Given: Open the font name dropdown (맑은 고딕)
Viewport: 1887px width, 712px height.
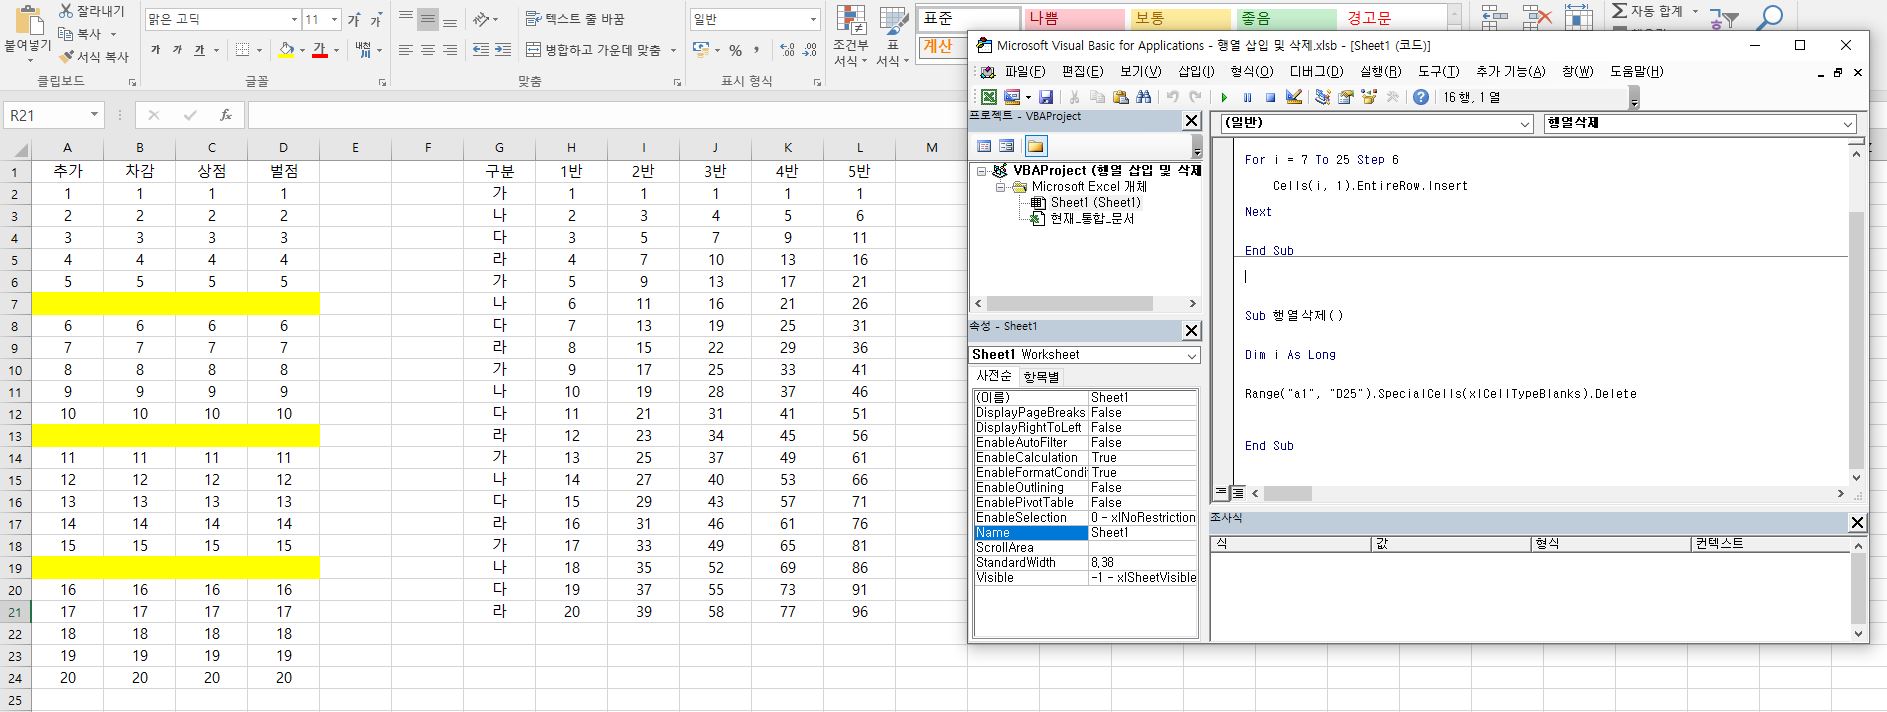Looking at the screenshot, I should coord(294,20).
